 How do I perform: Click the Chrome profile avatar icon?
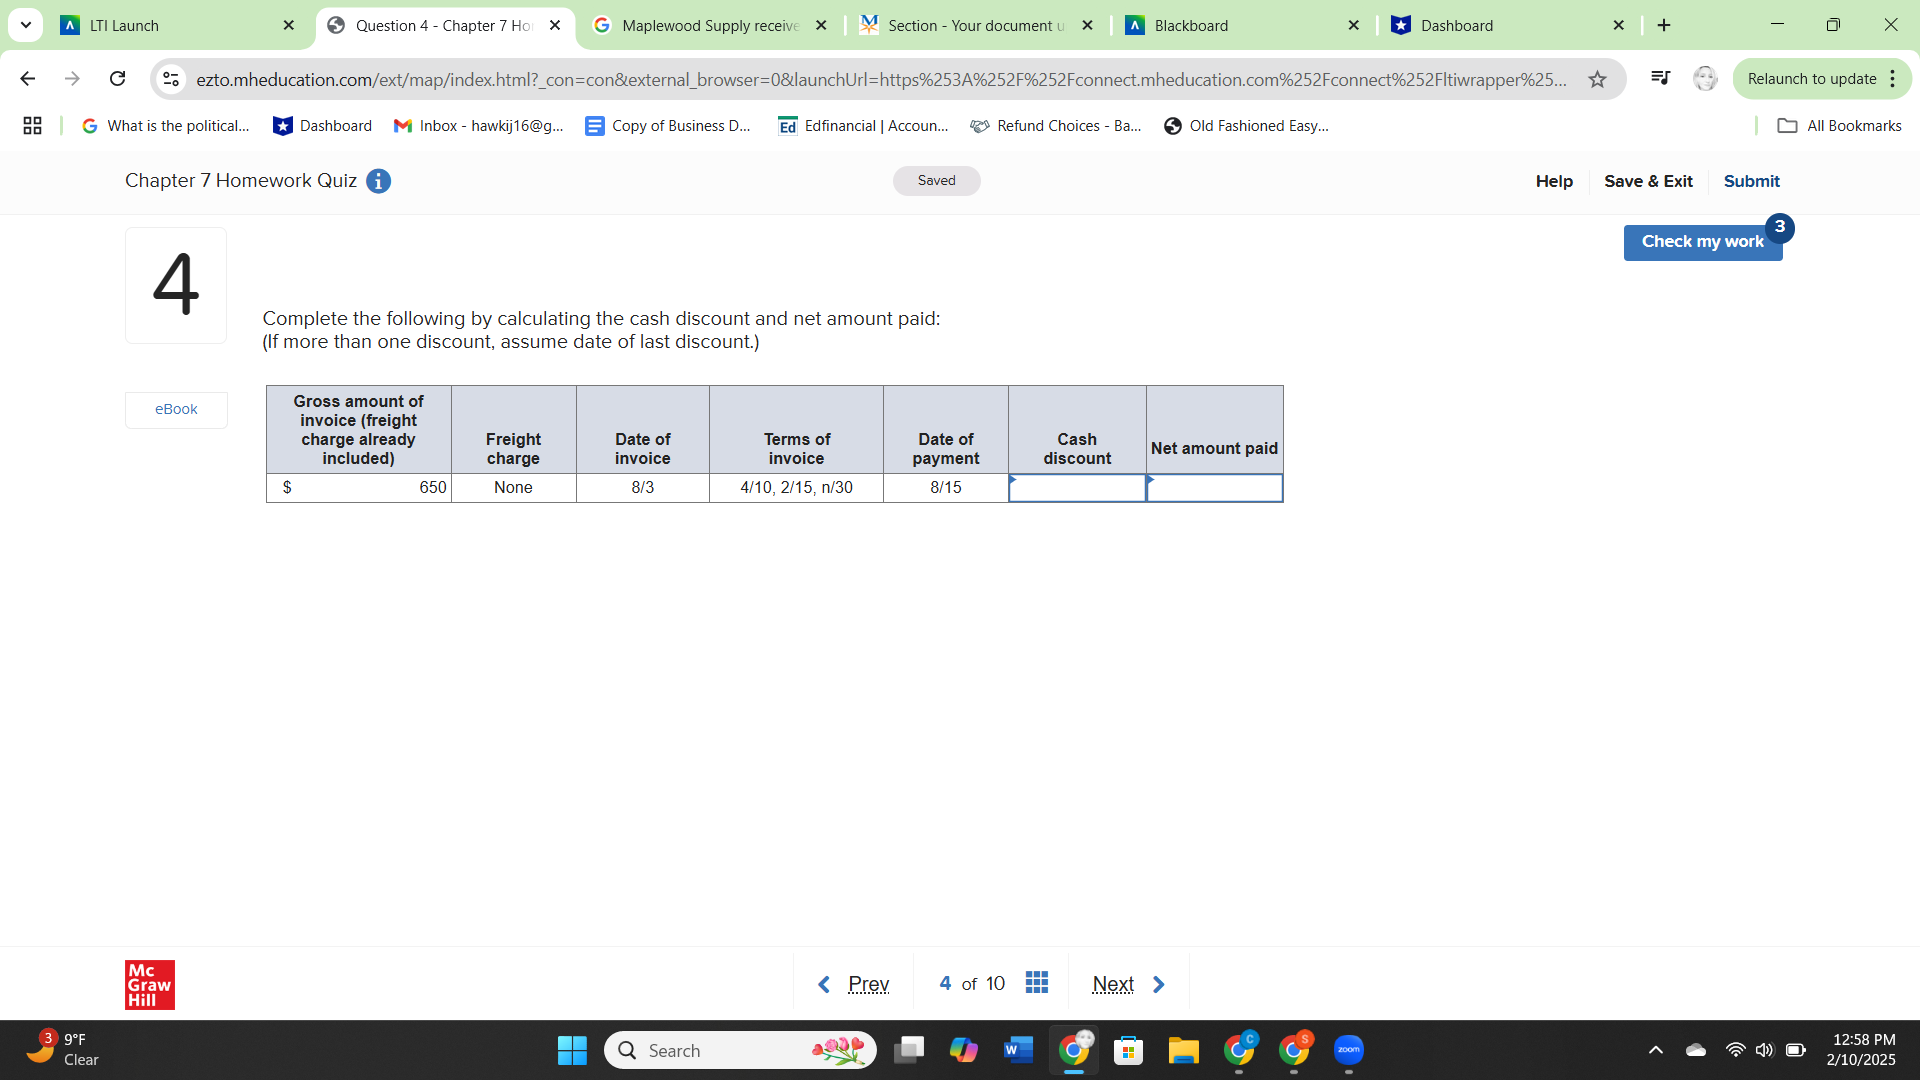pyautogui.click(x=1705, y=78)
